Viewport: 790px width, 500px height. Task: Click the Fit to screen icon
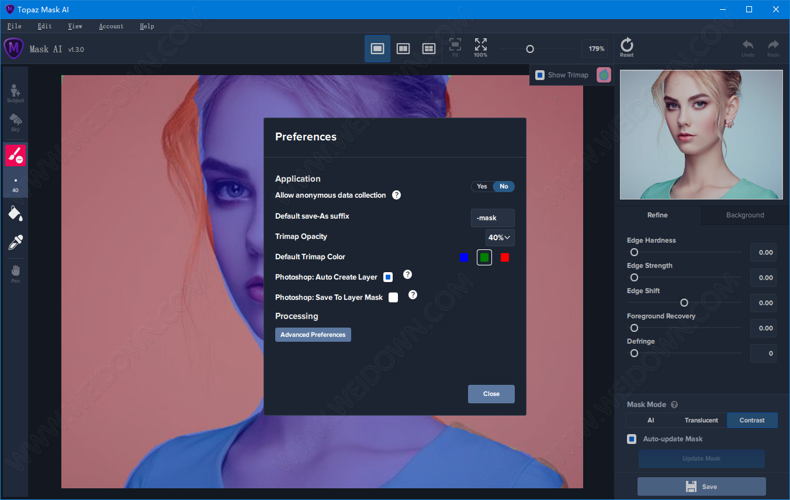pyautogui.click(x=455, y=47)
